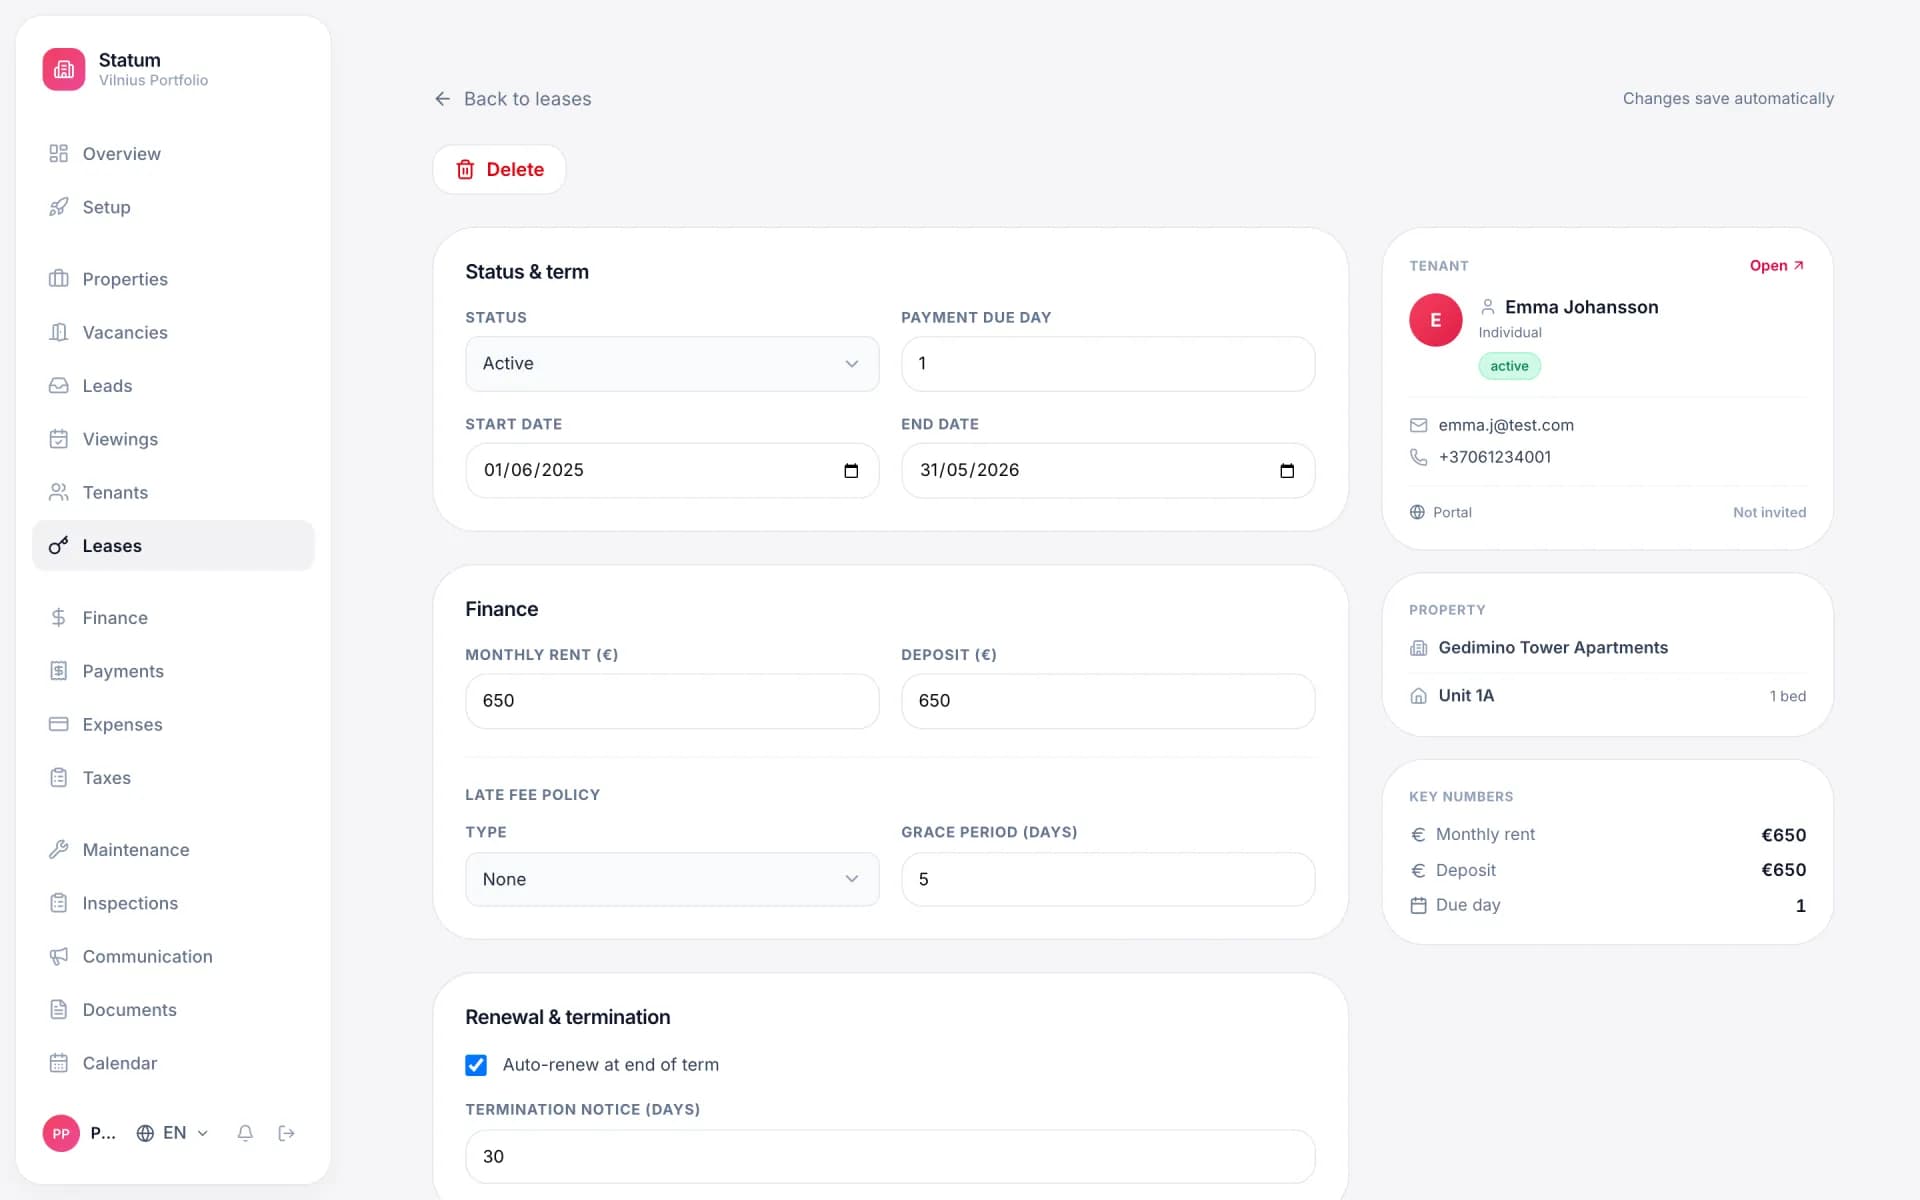Screen dimensions: 1920x1200
Task: Toggle Auto-renew at end of term checkbox
Action: click(x=476, y=1065)
